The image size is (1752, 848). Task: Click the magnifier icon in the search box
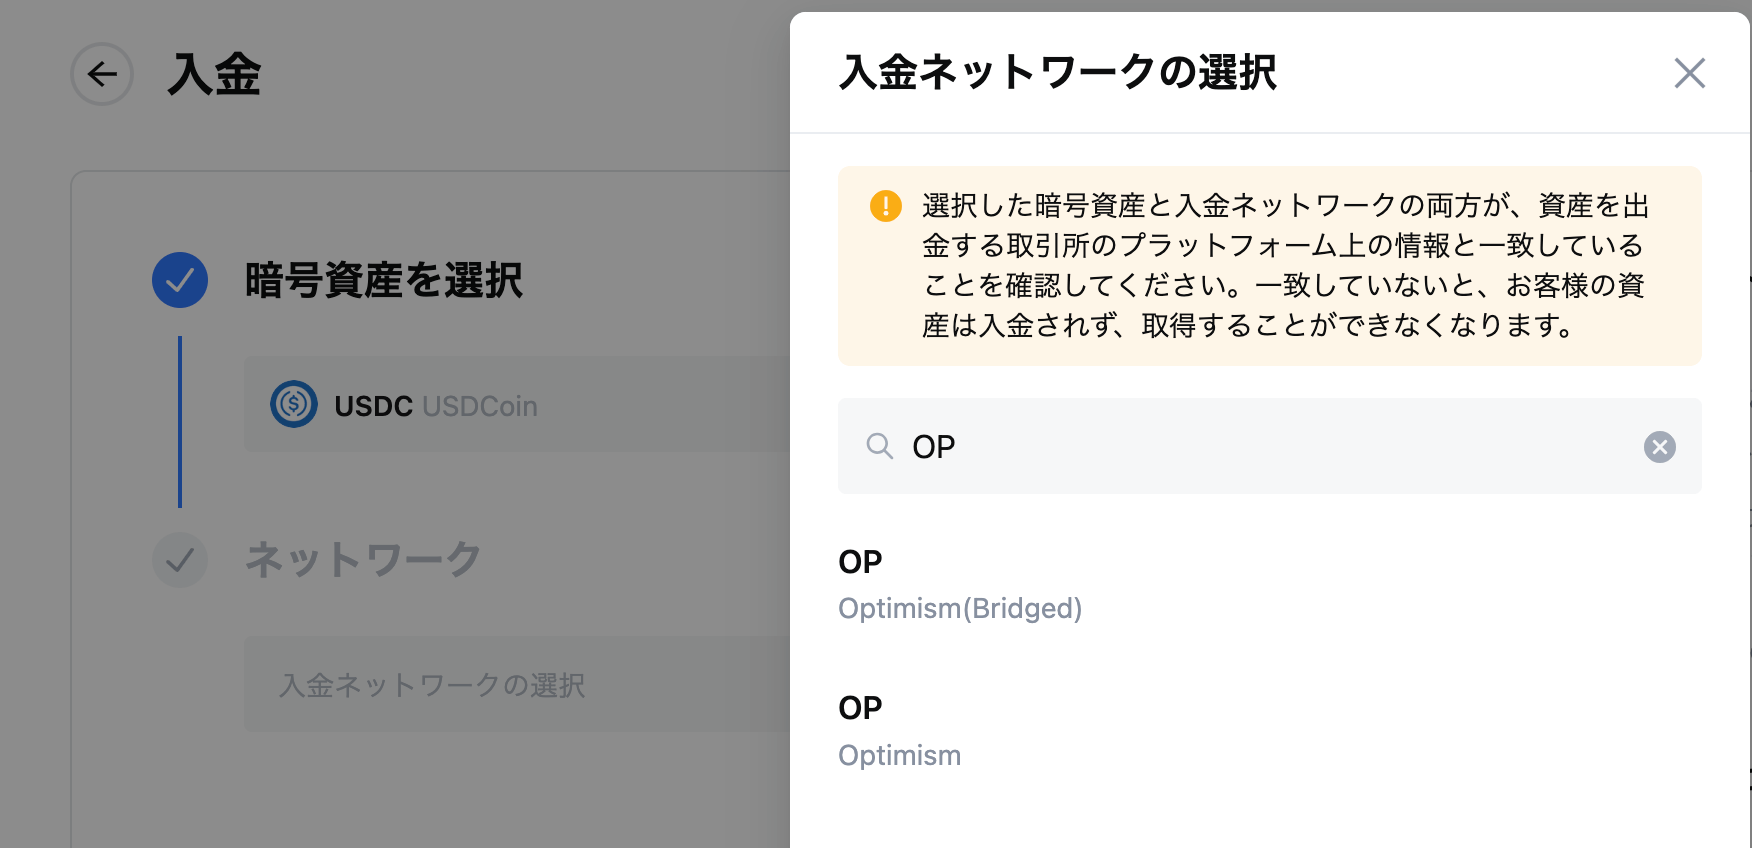[879, 446]
